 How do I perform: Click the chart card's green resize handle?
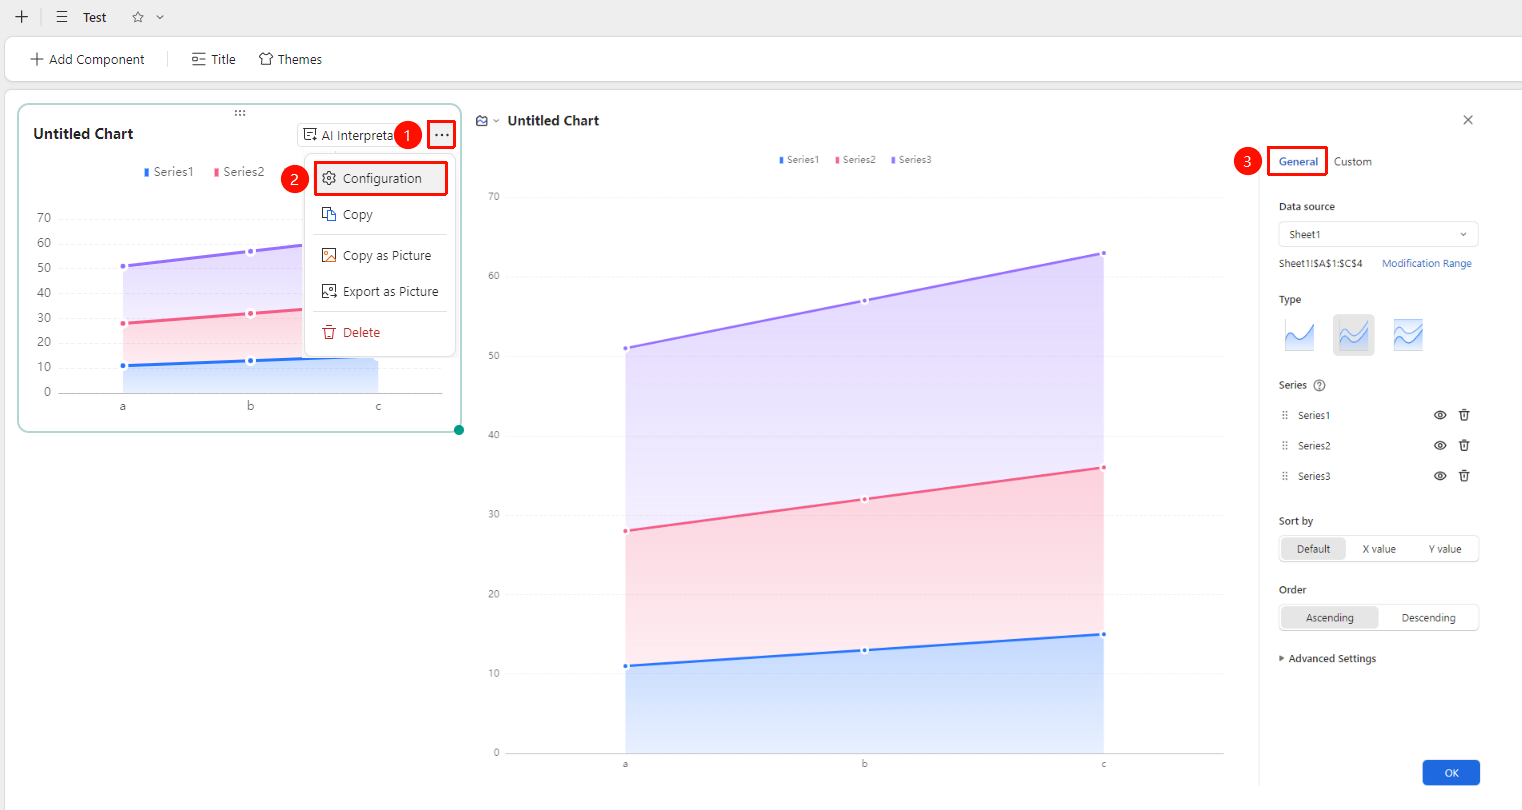[459, 430]
